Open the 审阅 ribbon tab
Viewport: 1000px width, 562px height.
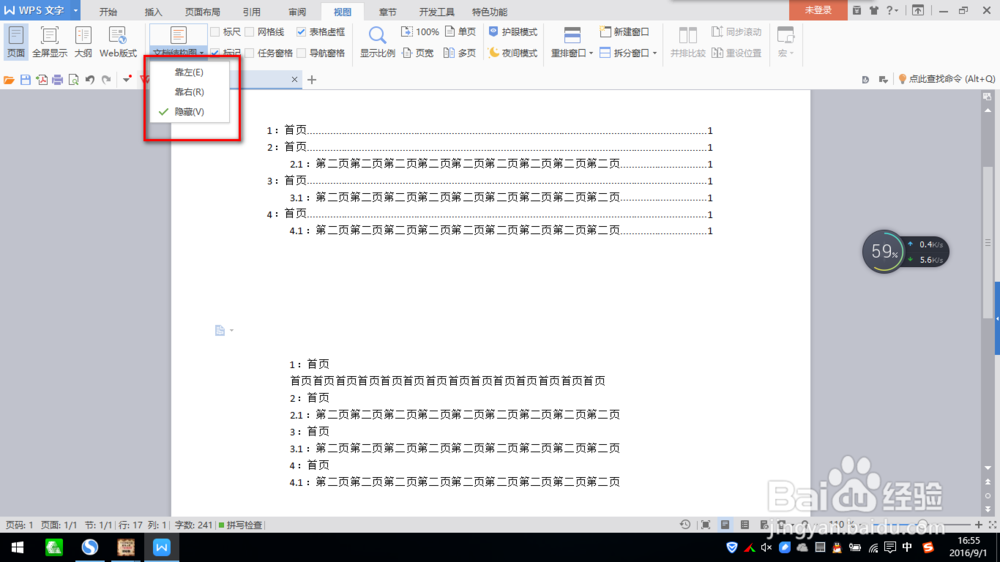297,11
